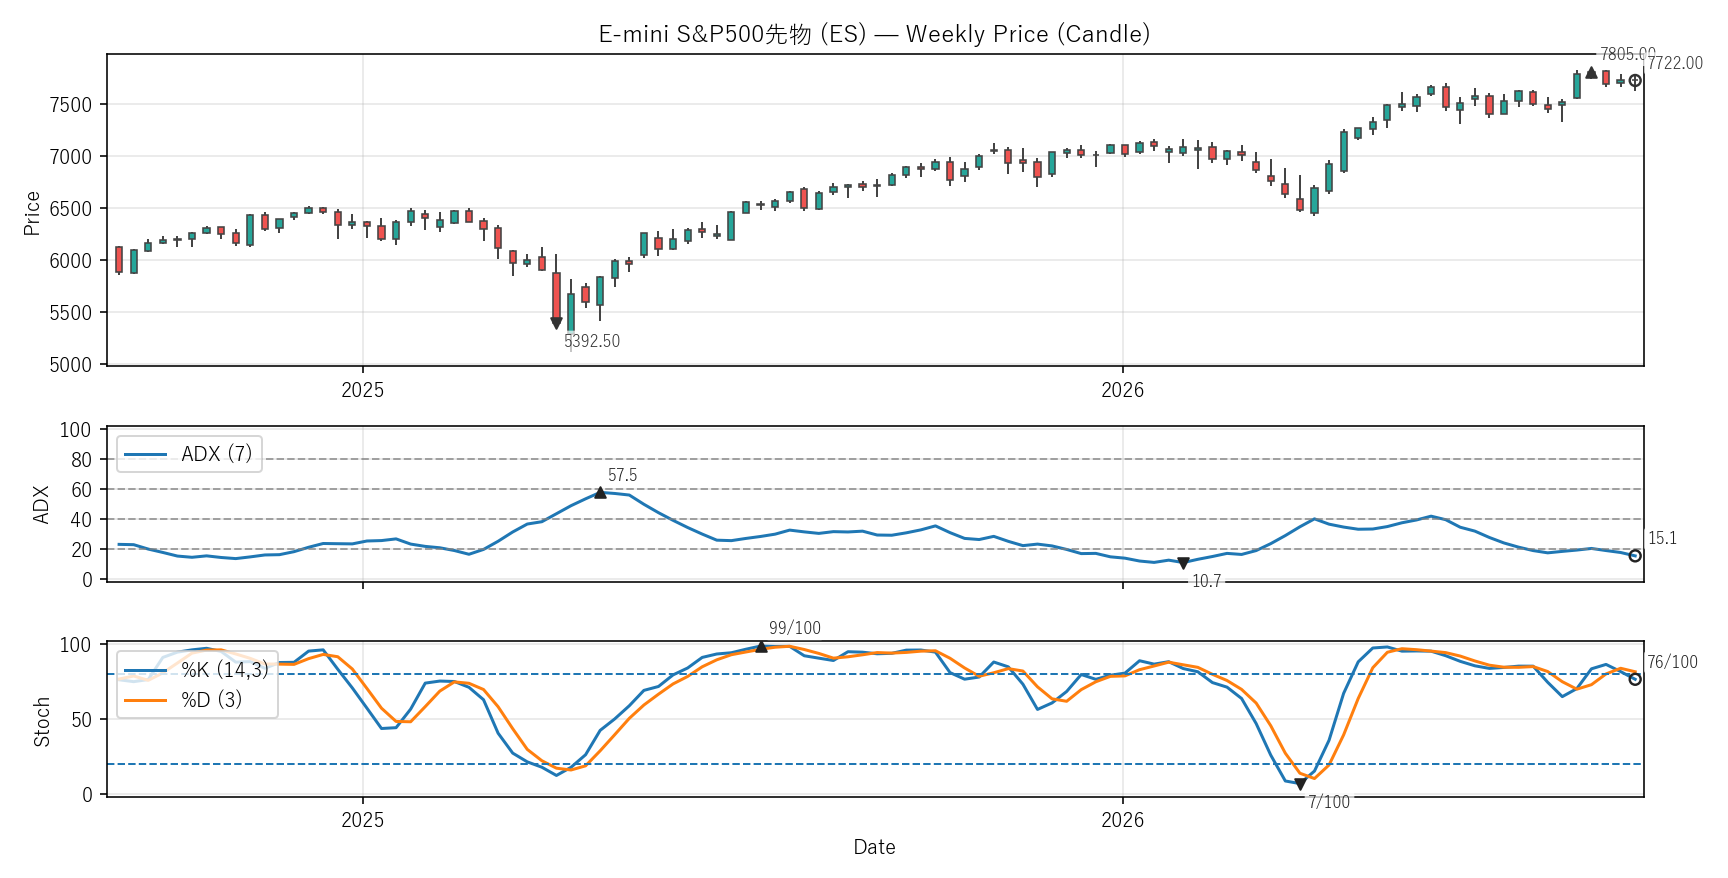This screenshot has width=1728, height=878.
Task: Click the 15.1 current ADX value label
Action: [x=1662, y=538]
